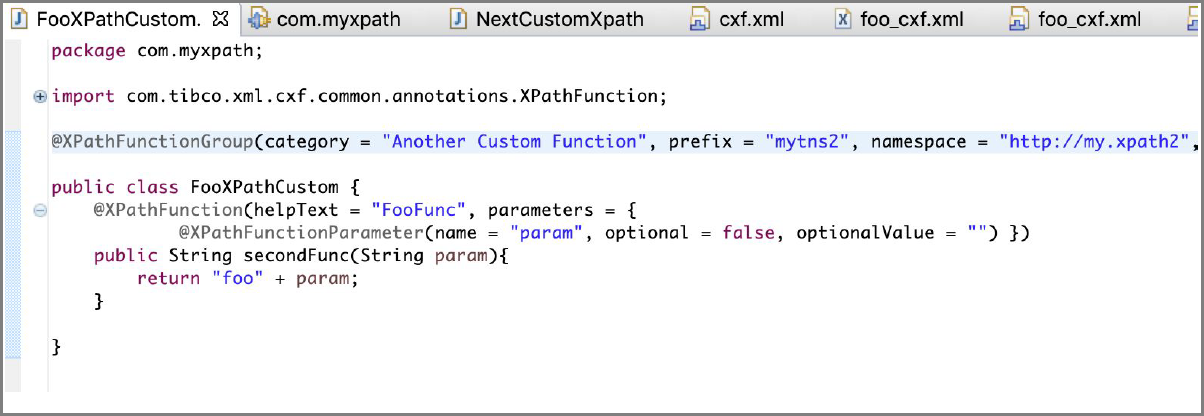Close the FooXPathCustom editor tab
This screenshot has width=1204, height=416.
(x=222, y=19)
